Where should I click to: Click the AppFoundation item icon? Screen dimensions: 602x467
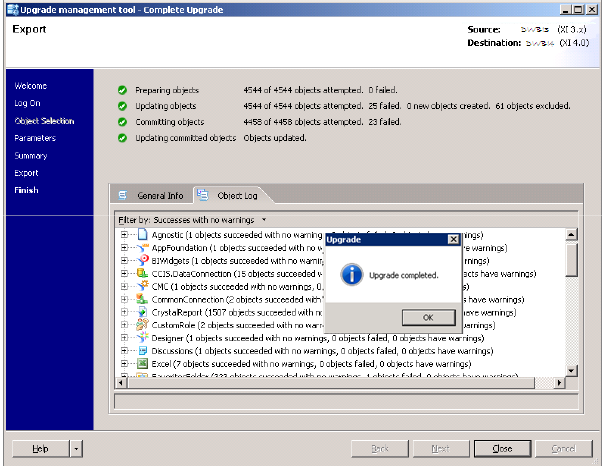141,247
